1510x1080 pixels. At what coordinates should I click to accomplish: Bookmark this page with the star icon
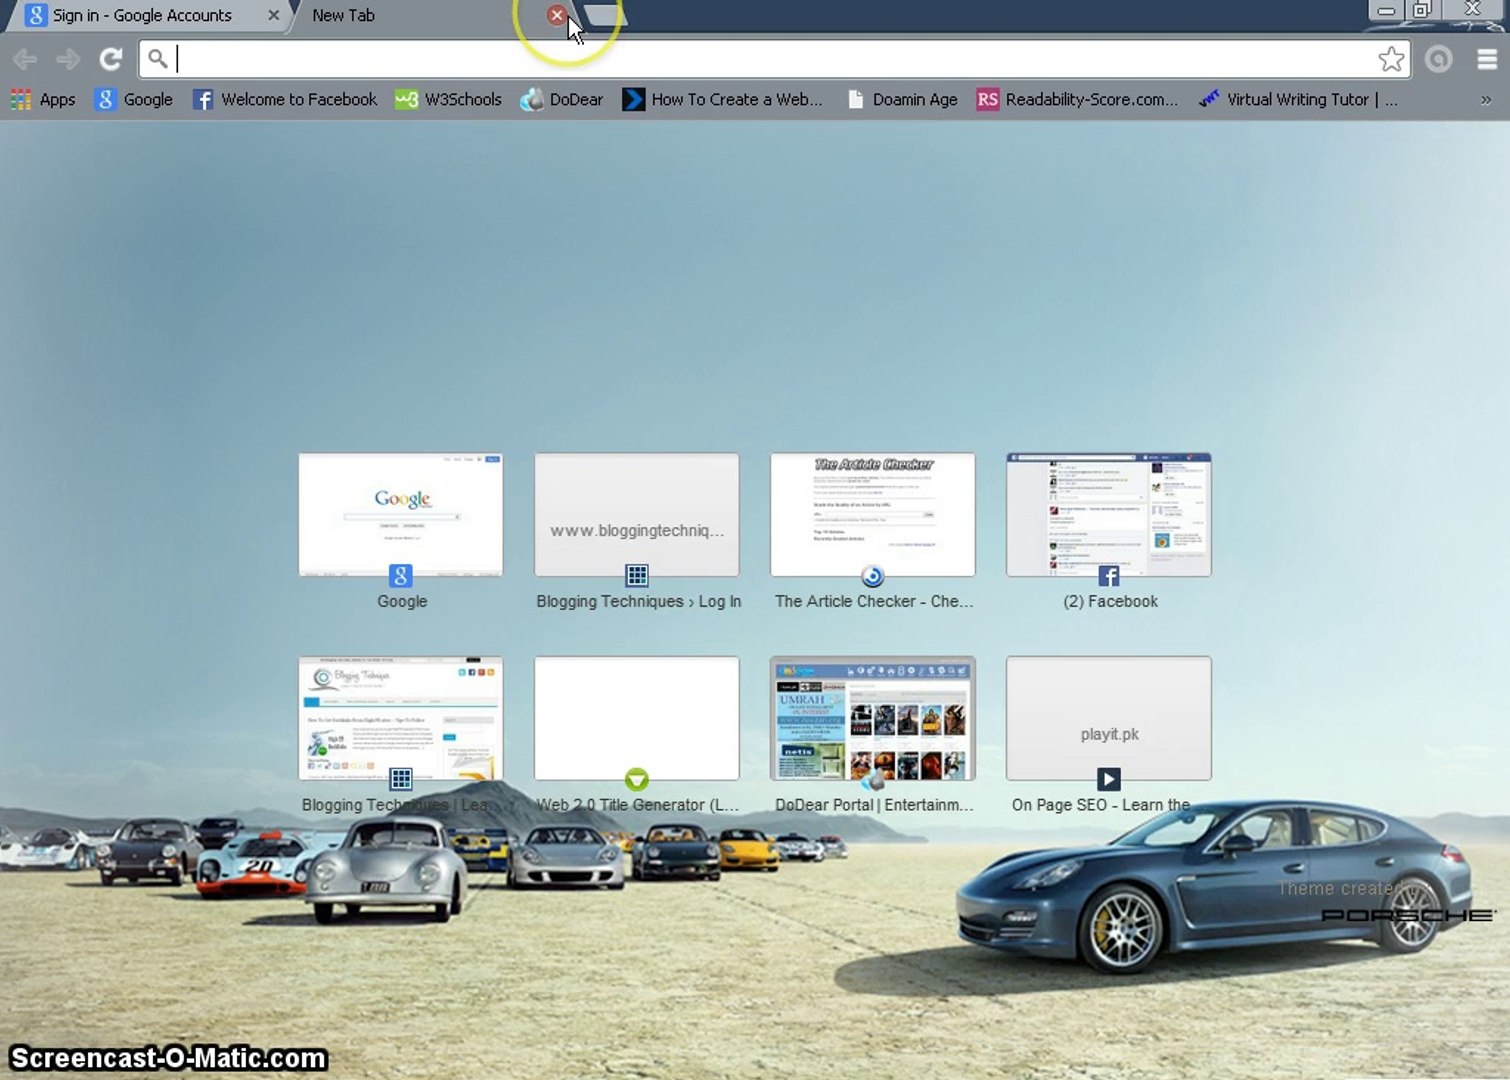[1390, 60]
